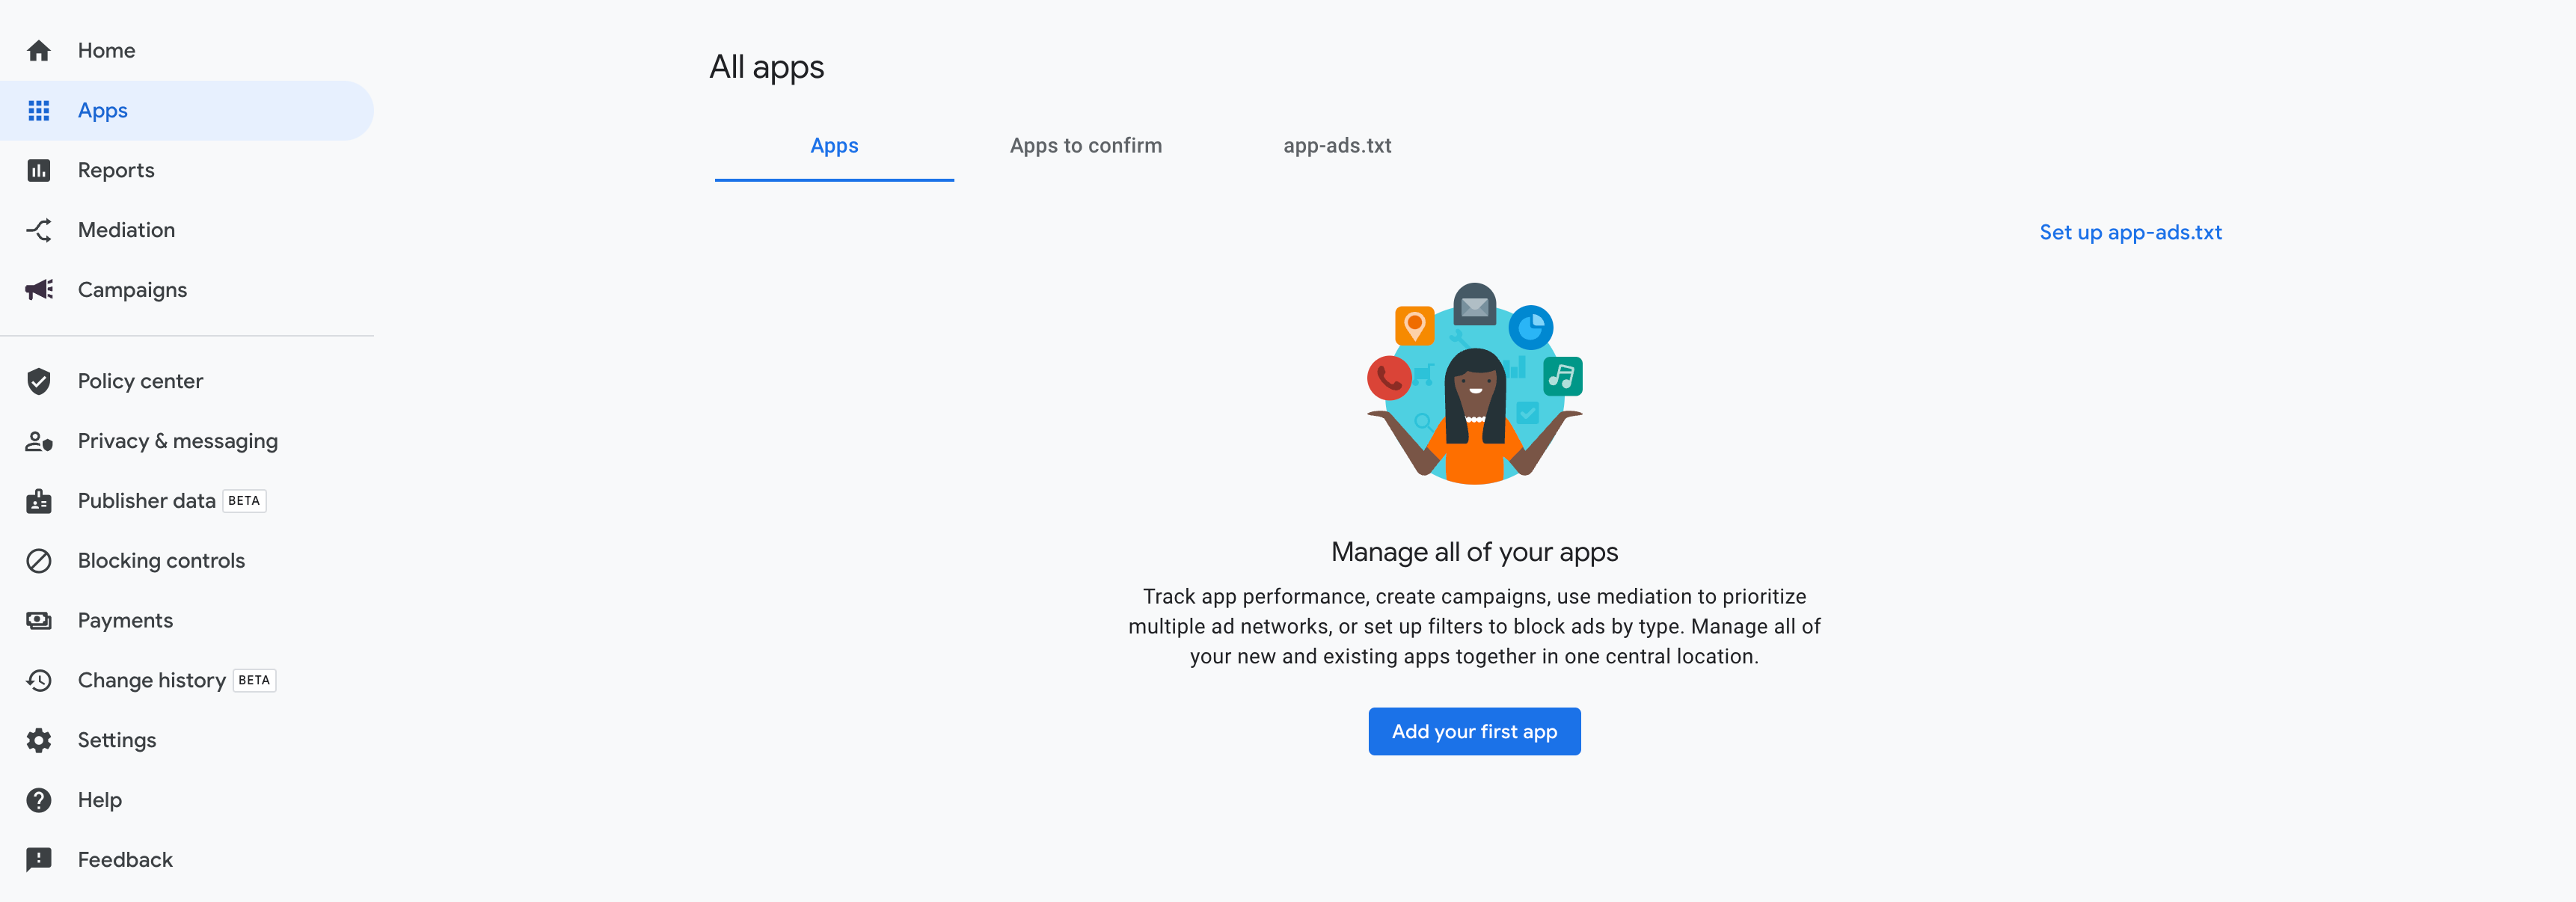Click the Campaigns megaphone icon

[39, 290]
